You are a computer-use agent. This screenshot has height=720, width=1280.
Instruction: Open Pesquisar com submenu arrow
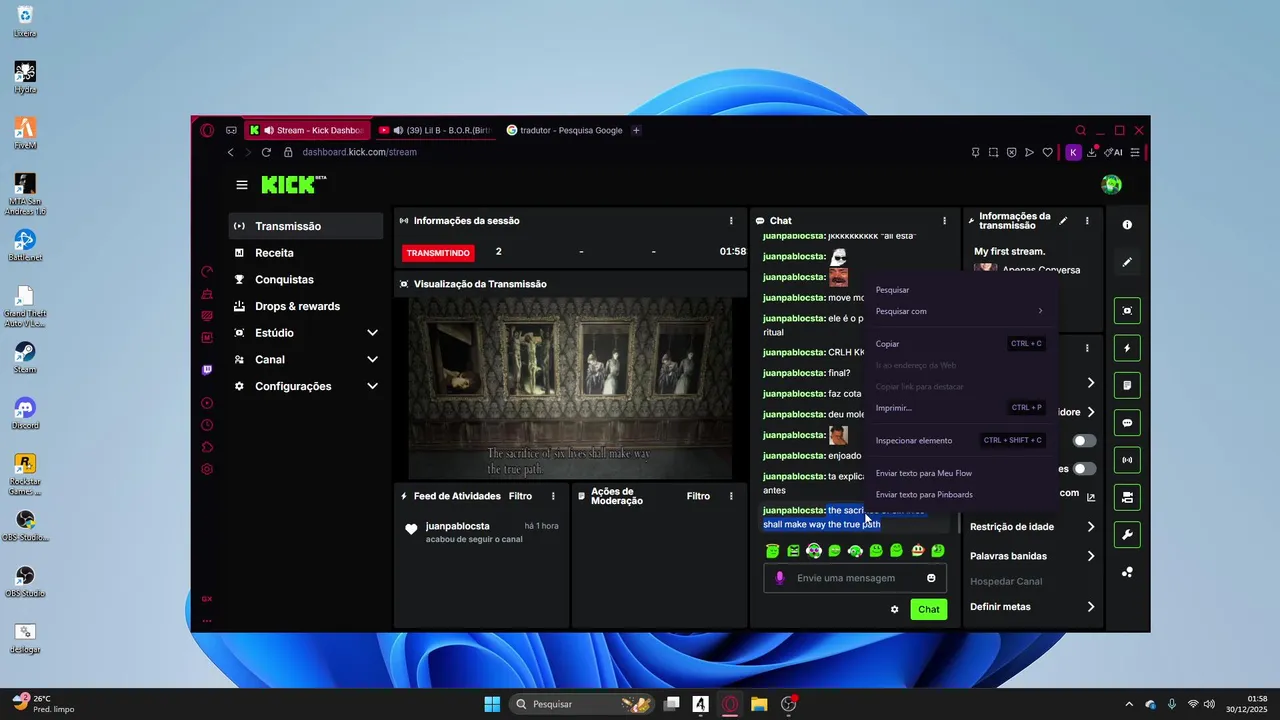tap(1040, 311)
